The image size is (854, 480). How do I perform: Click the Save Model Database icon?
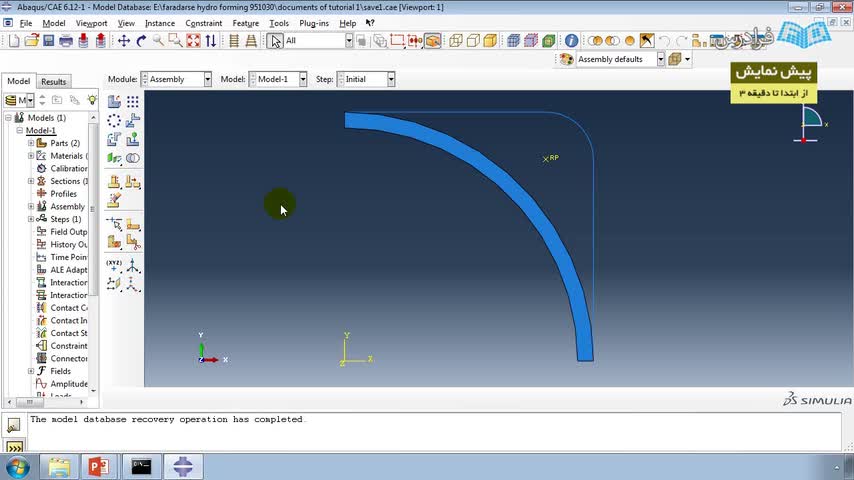pyautogui.click(x=48, y=41)
